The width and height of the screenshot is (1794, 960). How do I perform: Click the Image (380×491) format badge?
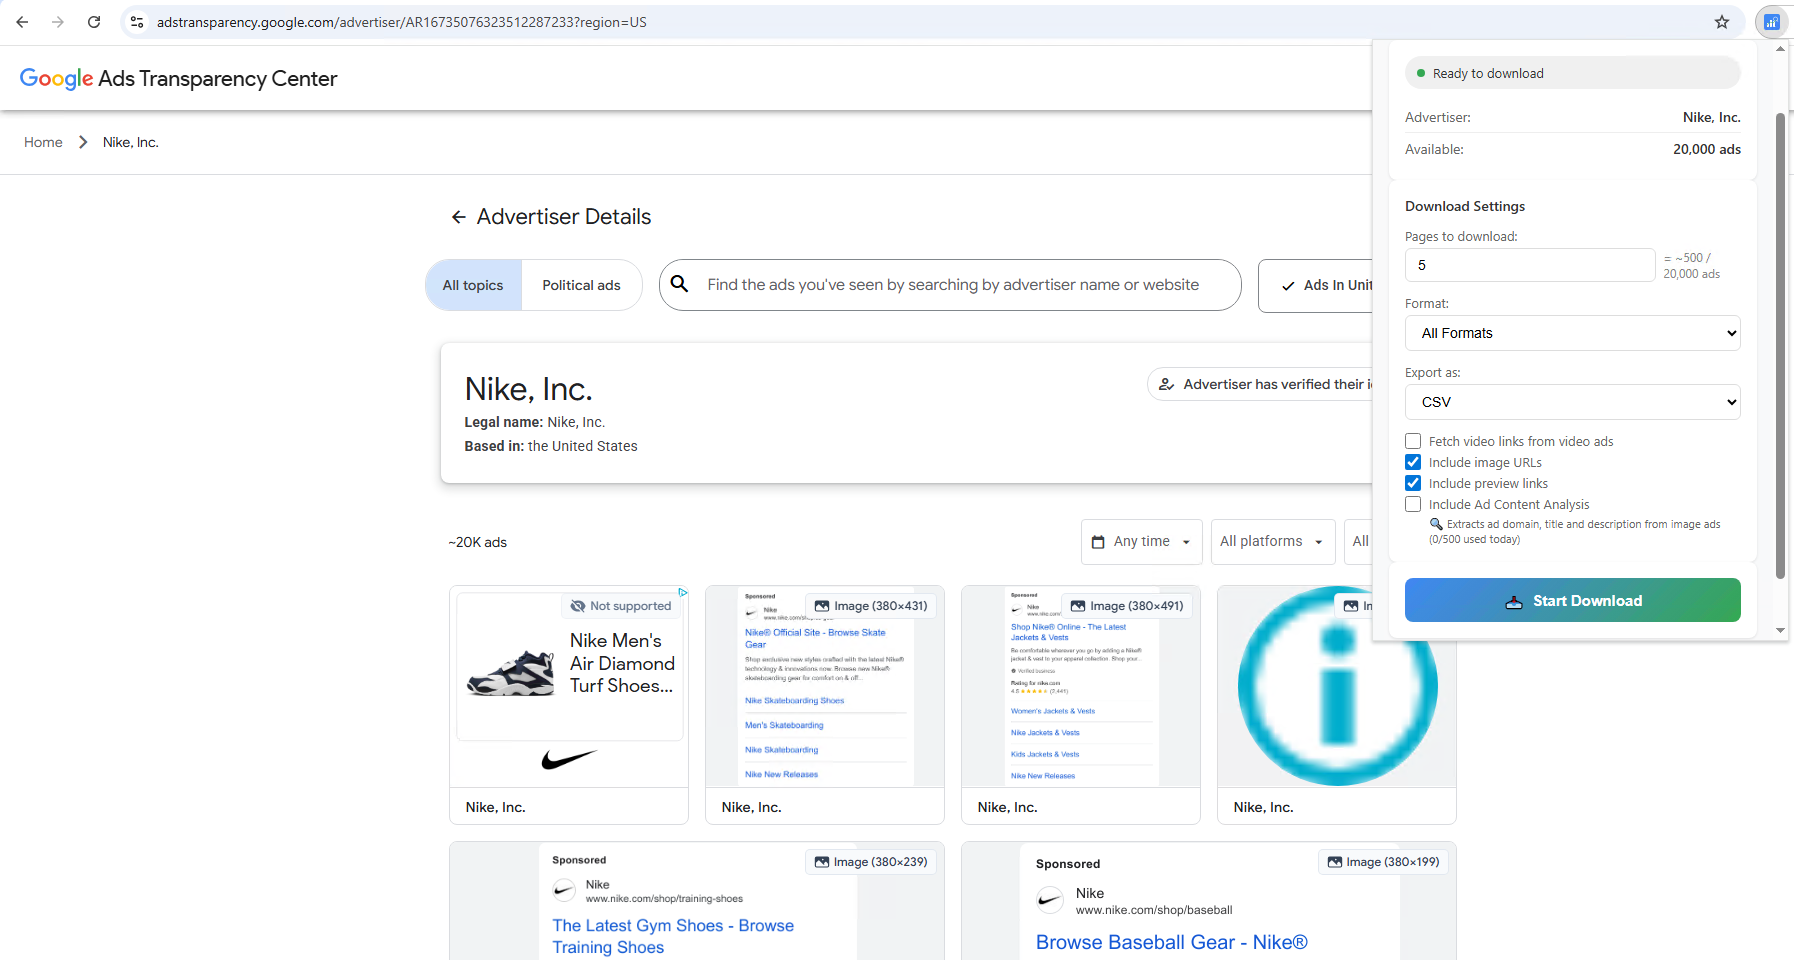coord(1127,606)
